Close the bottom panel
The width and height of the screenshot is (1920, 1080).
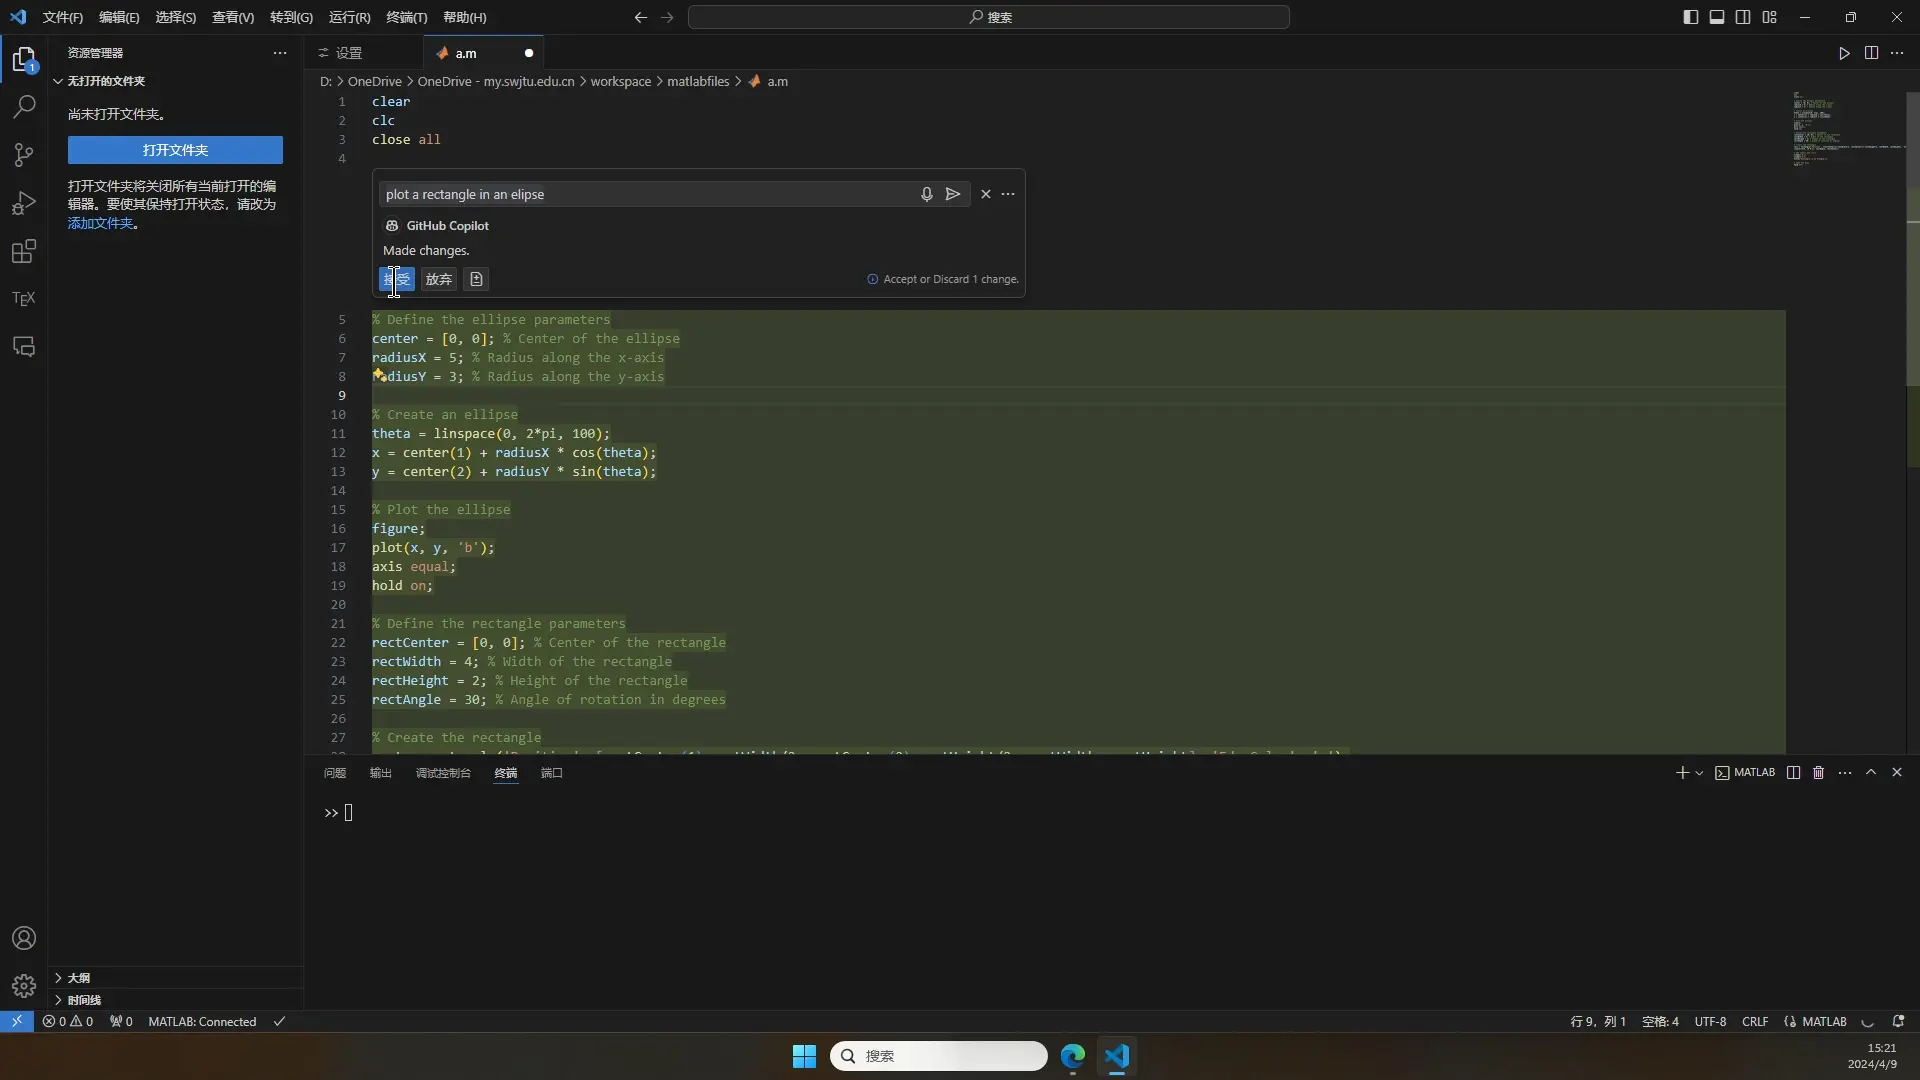point(1897,772)
